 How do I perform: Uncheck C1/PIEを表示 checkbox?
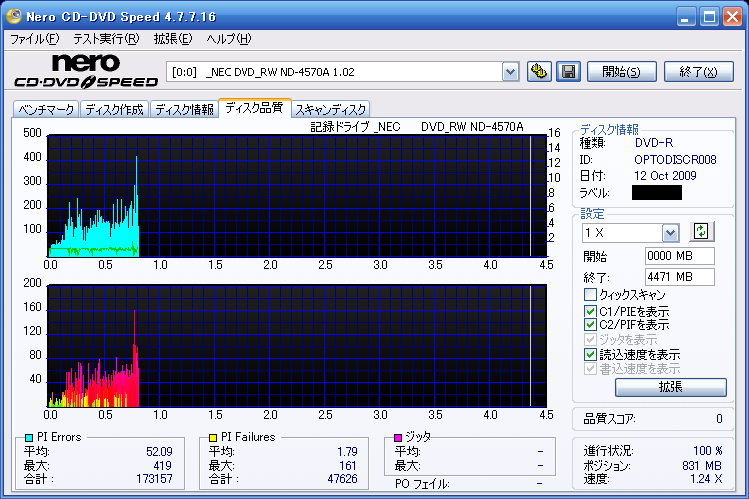pos(590,311)
